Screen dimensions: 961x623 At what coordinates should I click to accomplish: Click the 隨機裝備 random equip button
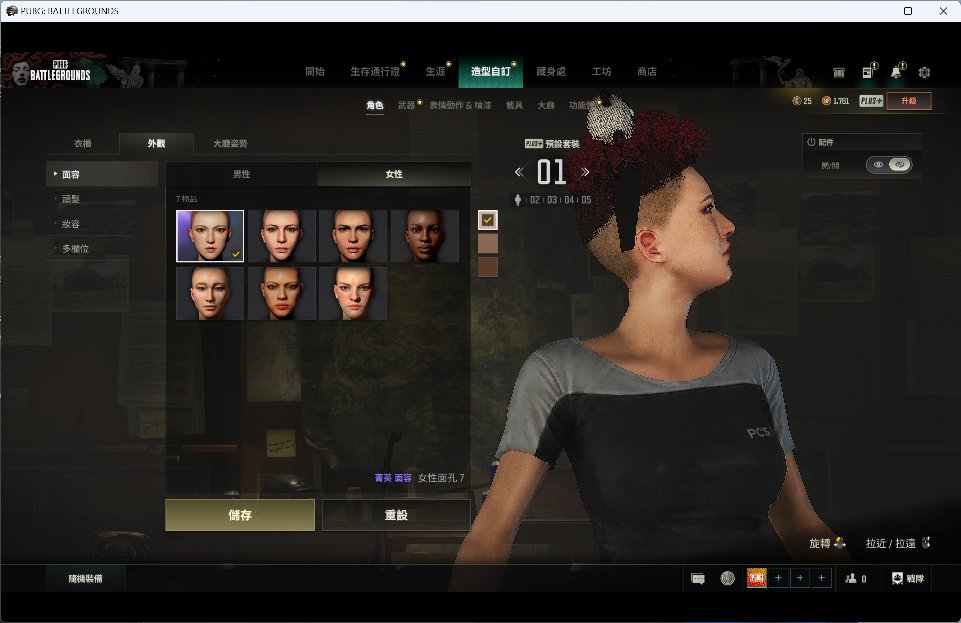tap(86, 578)
